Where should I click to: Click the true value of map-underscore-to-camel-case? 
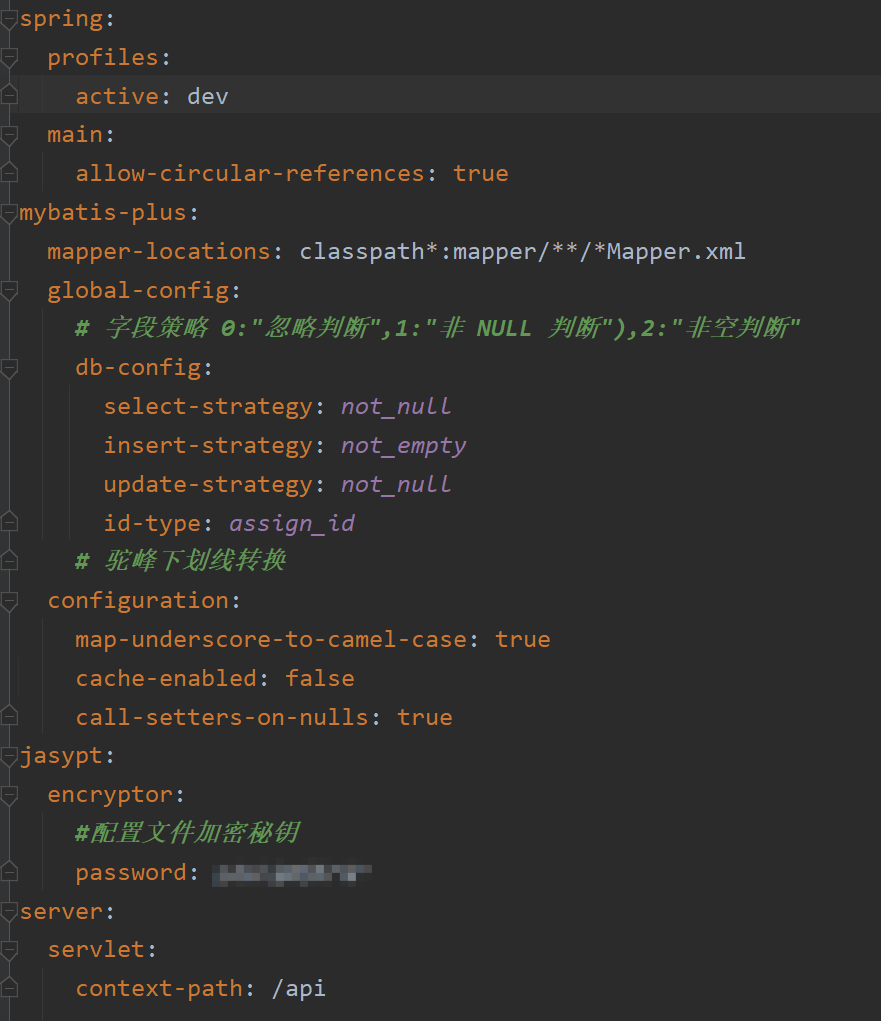point(522,639)
